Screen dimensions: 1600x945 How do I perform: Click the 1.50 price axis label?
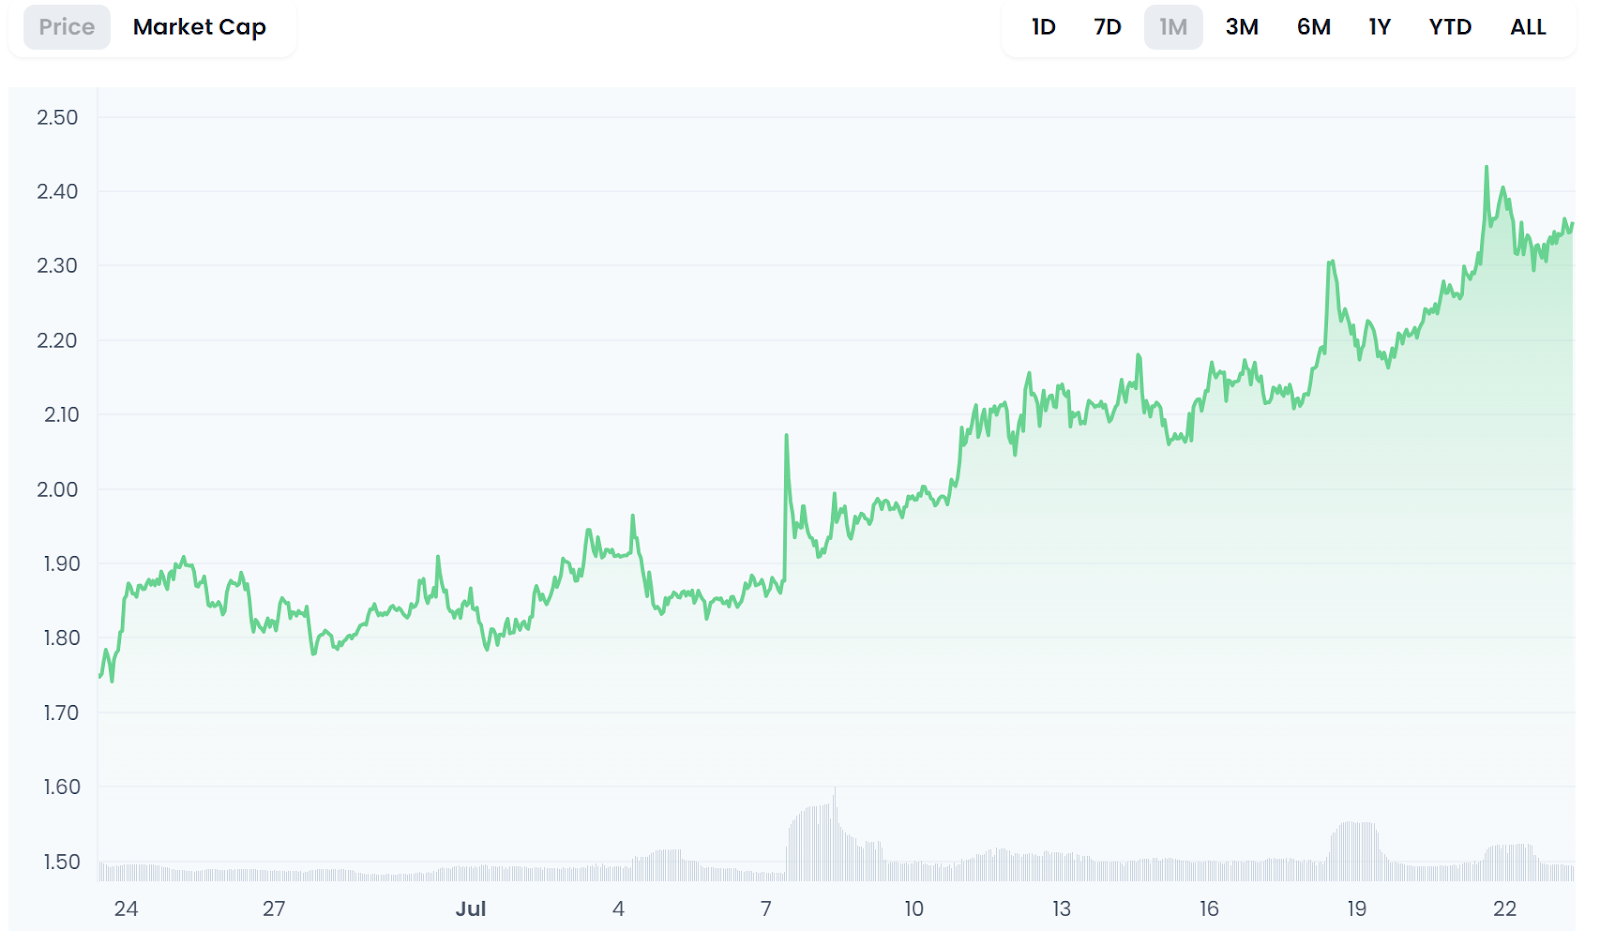[x=61, y=861]
